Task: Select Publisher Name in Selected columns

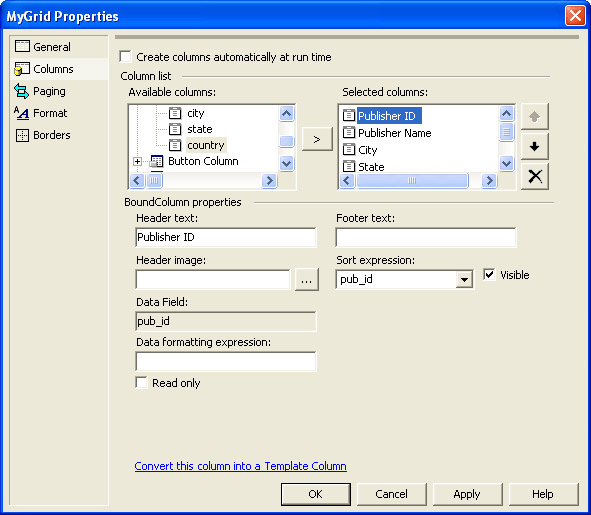Action: tap(394, 133)
